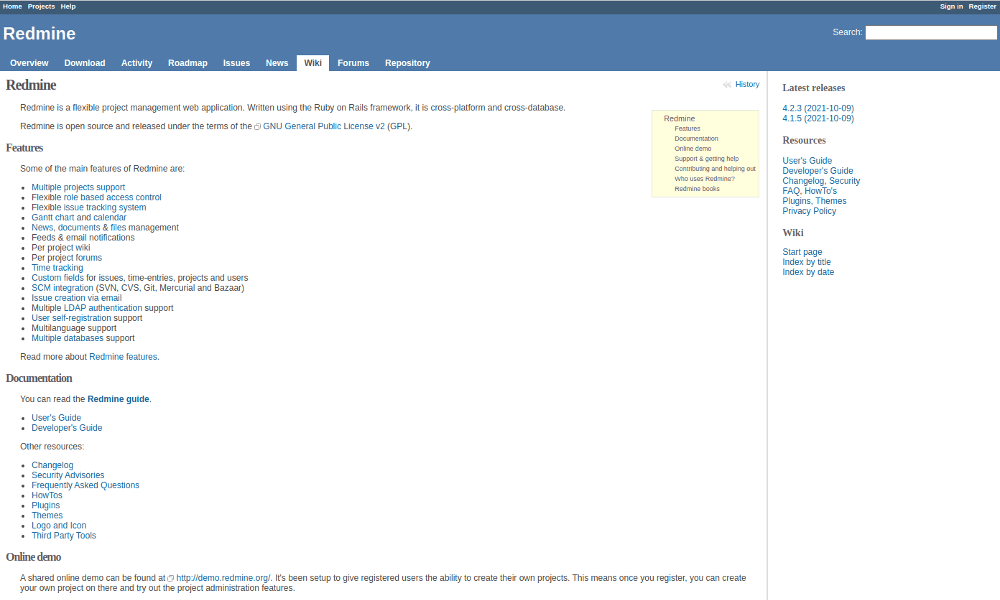The width and height of the screenshot is (1000, 600).
Task: Open the calendar link
Action: click(110, 217)
